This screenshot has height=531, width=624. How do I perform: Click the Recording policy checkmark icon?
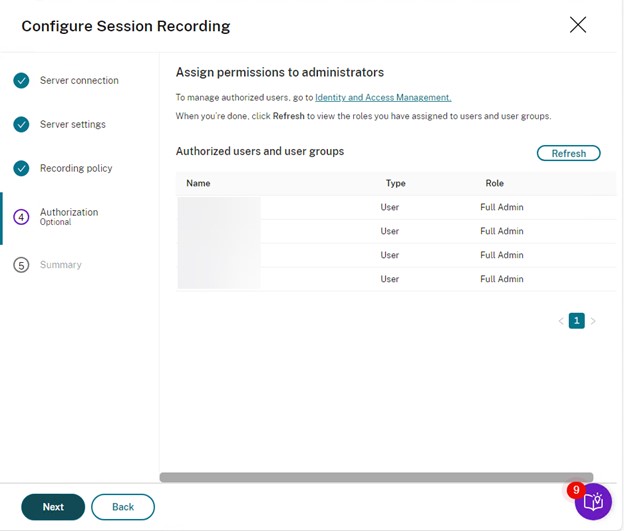[x=21, y=169]
